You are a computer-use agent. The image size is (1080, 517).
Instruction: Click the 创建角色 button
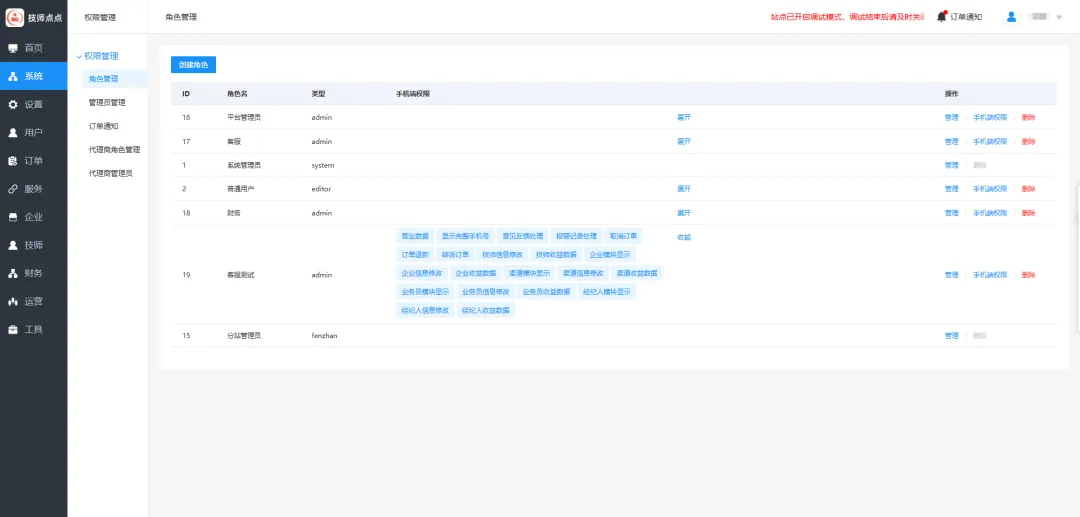[193, 65]
